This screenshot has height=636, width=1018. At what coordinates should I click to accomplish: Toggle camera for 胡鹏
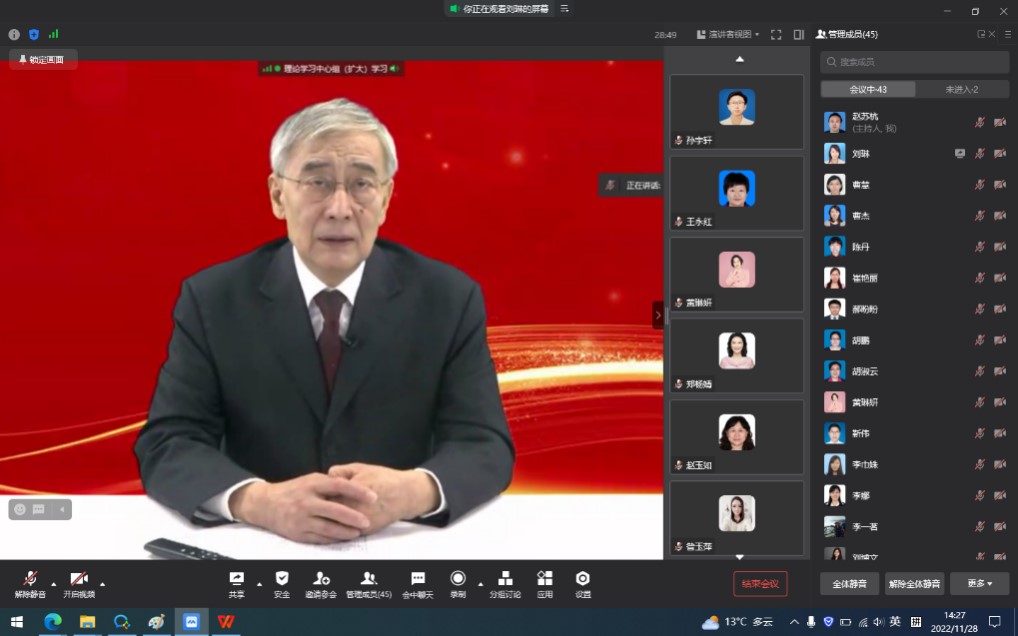[x=1000, y=340]
